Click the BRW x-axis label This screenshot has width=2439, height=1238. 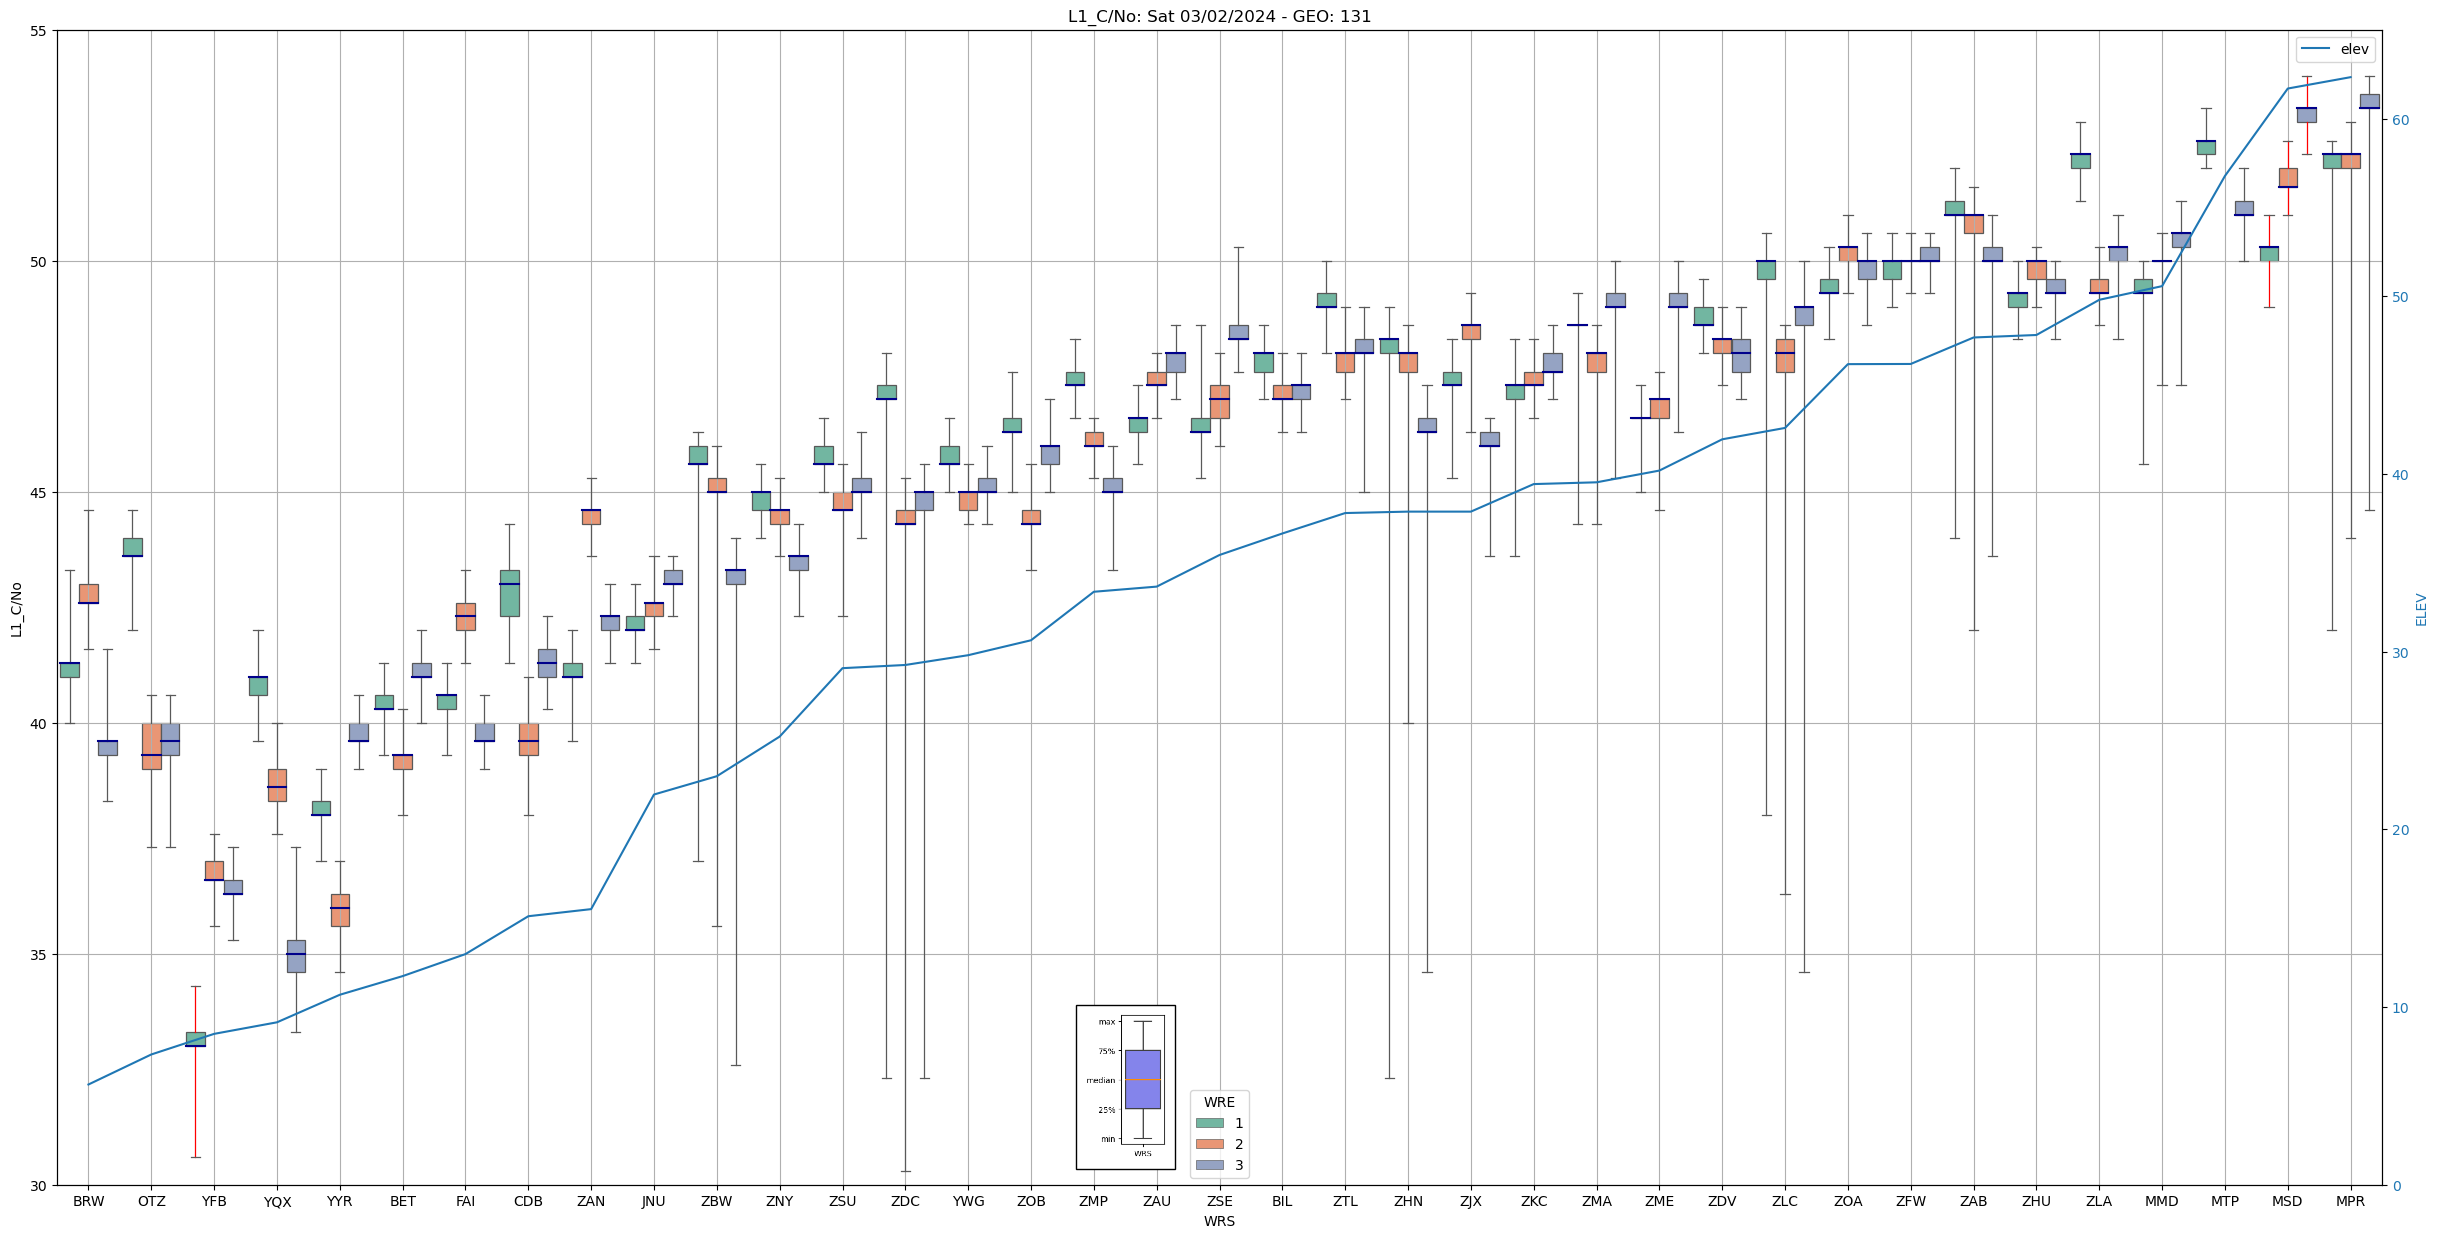tap(88, 1201)
